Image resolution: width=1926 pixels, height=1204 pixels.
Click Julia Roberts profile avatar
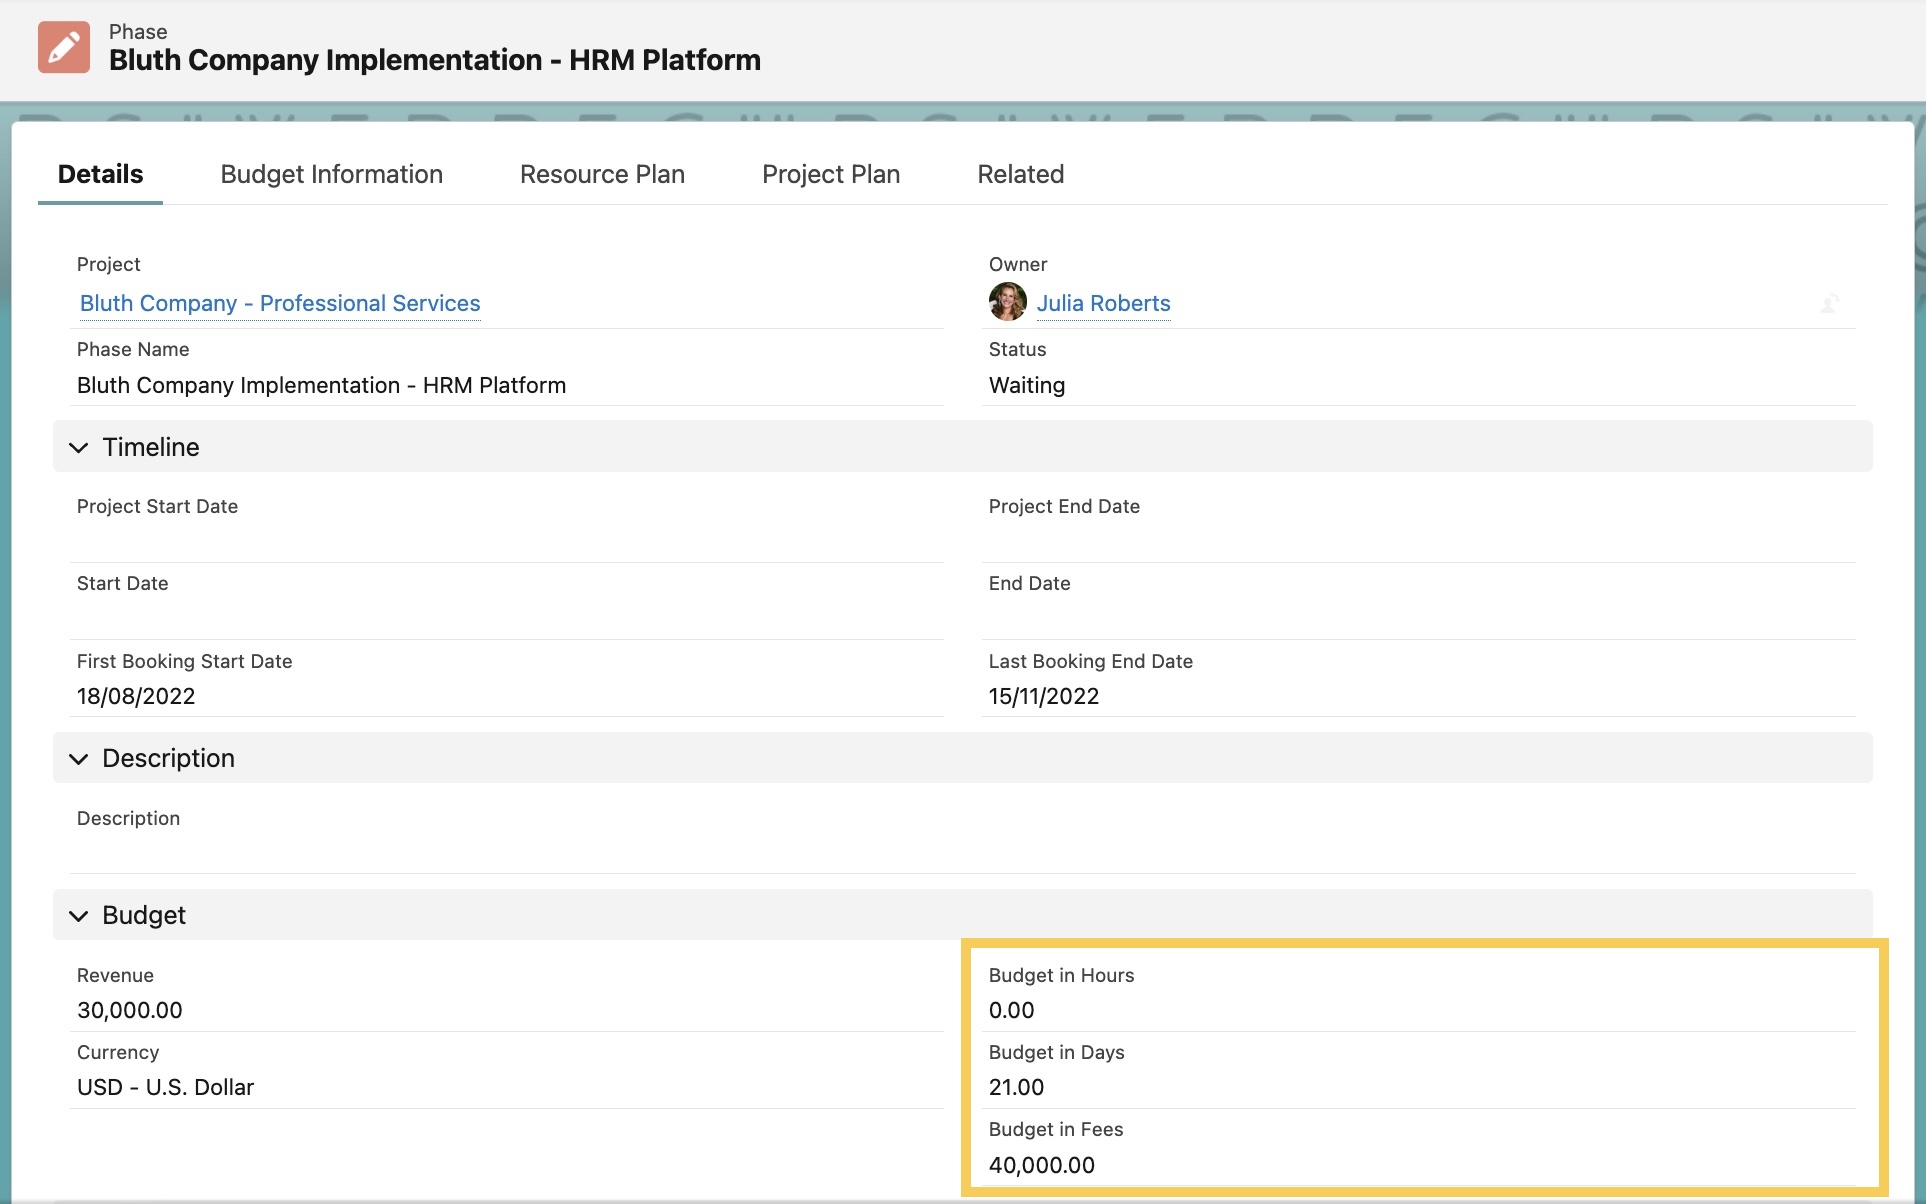click(x=1008, y=302)
